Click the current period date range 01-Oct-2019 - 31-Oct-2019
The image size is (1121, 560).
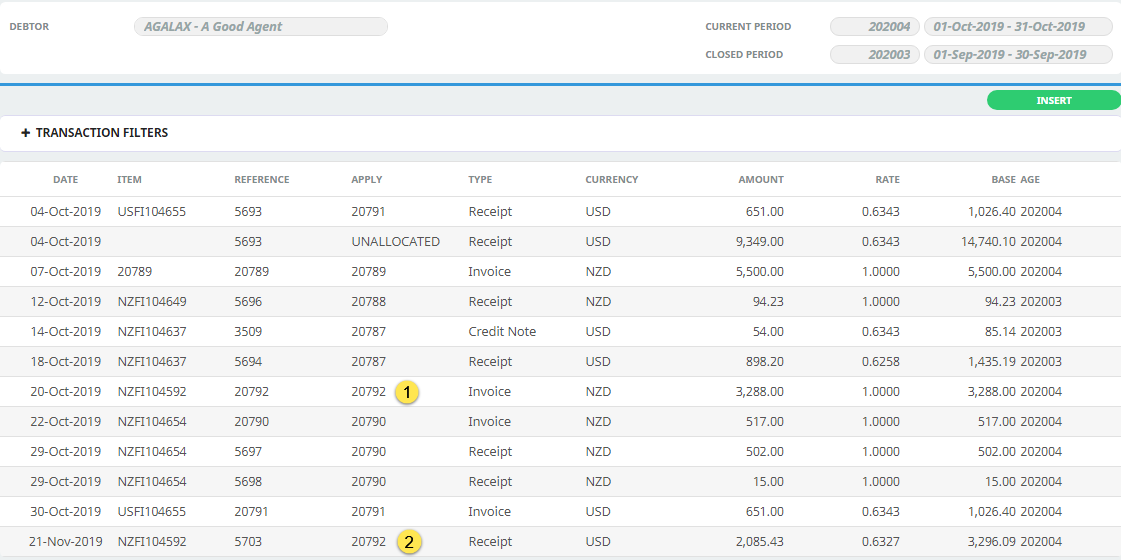point(1018,26)
